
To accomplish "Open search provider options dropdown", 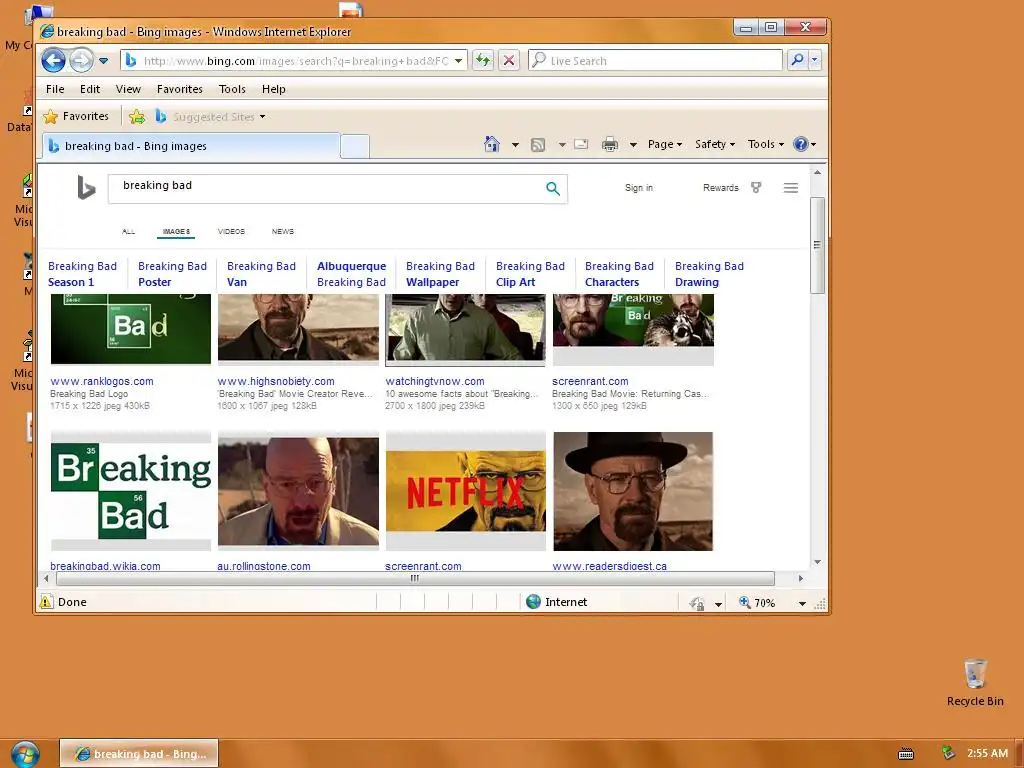I will pos(814,60).
